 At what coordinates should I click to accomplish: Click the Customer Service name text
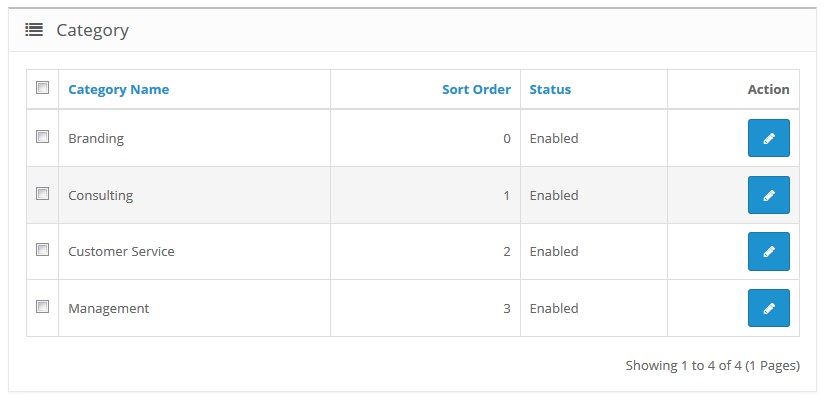coord(122,252)
